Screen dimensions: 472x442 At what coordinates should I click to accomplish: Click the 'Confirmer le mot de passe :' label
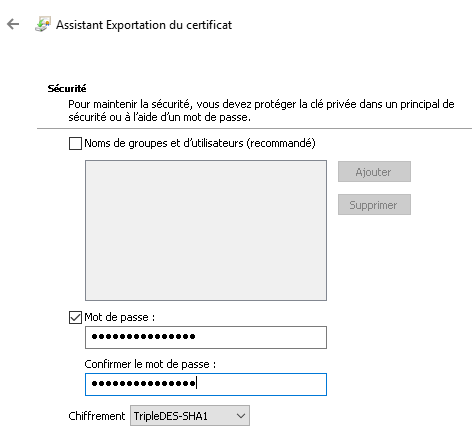pyautogui.click(x=150, y=364)
